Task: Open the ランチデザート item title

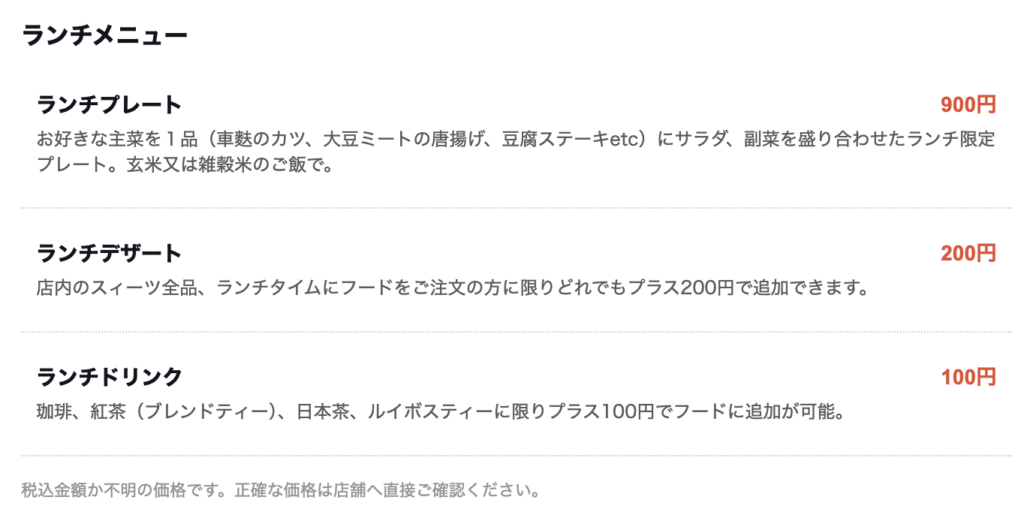Action: pyautogui.click(x=109, y=253)
